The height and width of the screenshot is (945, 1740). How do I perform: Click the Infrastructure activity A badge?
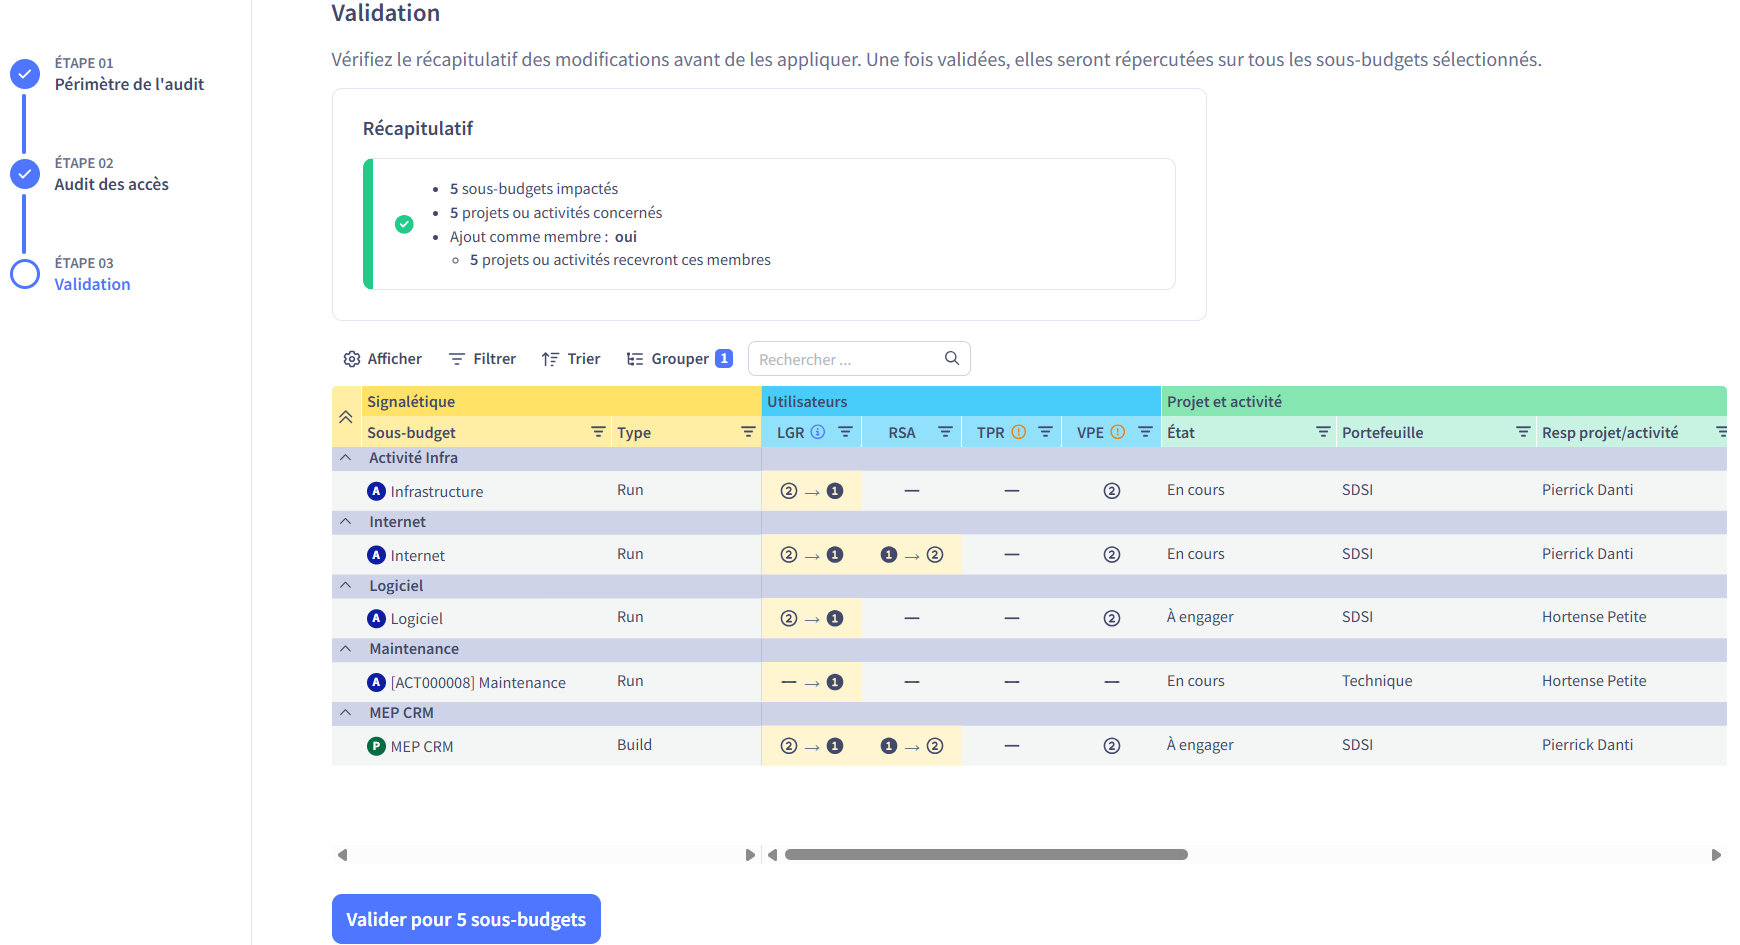click(x=376, y=491)
